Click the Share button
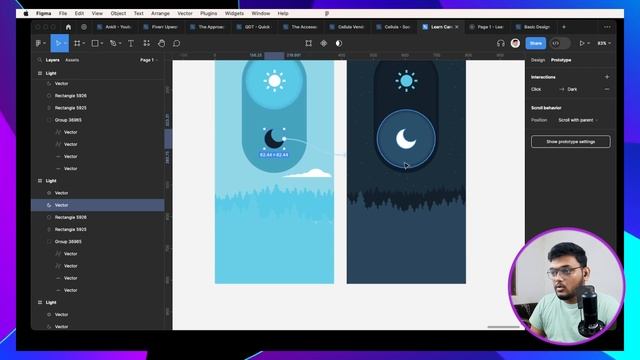The width and height of the screenshot is (640, 360). [536, 43]
